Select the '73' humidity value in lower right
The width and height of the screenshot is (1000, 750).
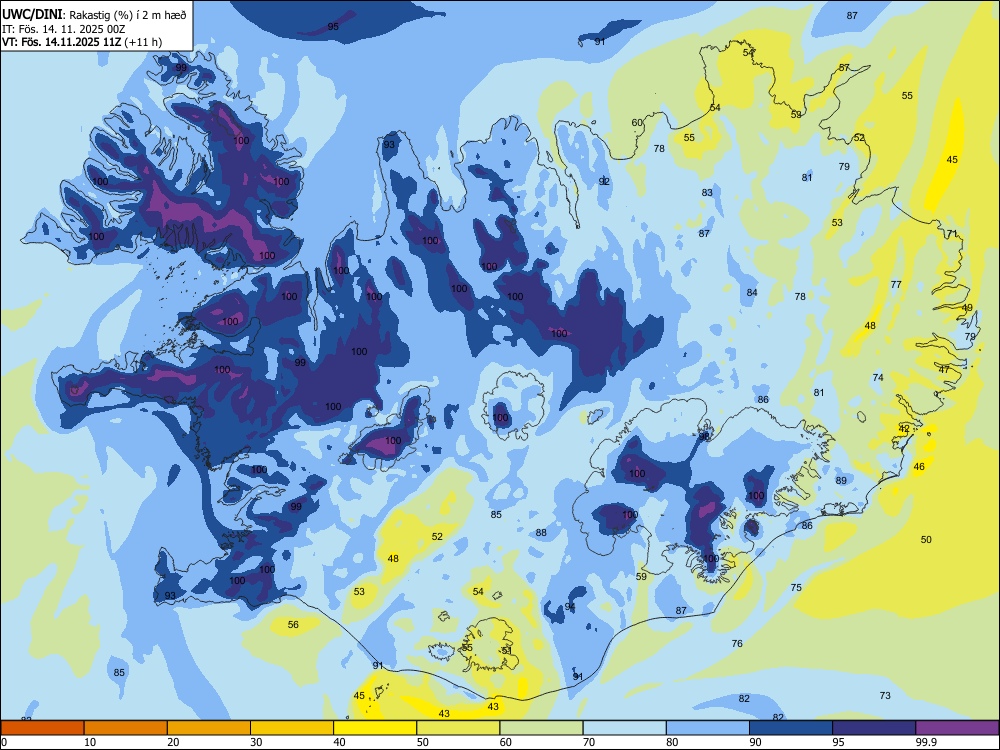[885, 696]
